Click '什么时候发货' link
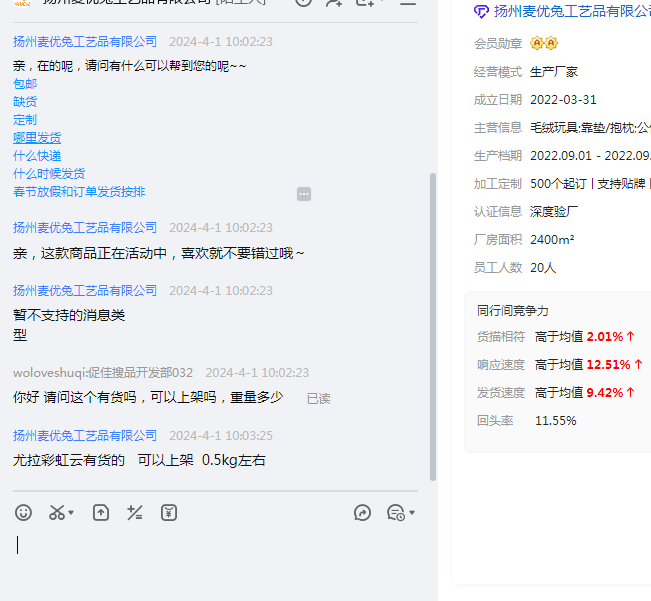651x601 pixels. (49, 174)
